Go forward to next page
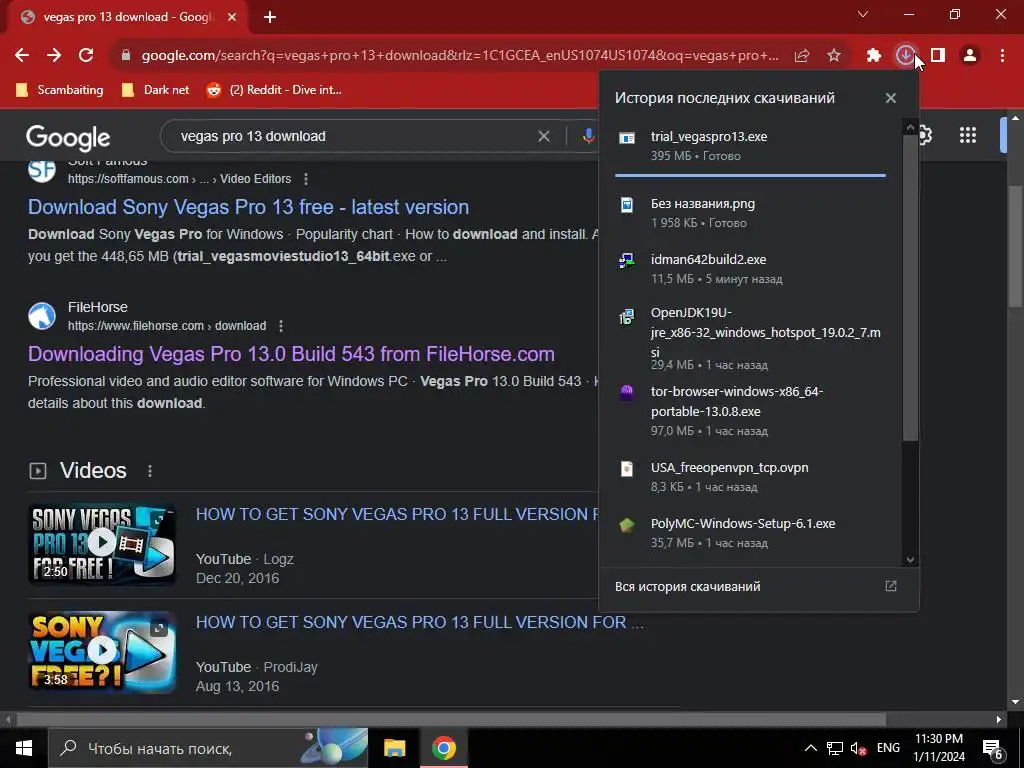 pyautogui.click(x=54, y=56)
